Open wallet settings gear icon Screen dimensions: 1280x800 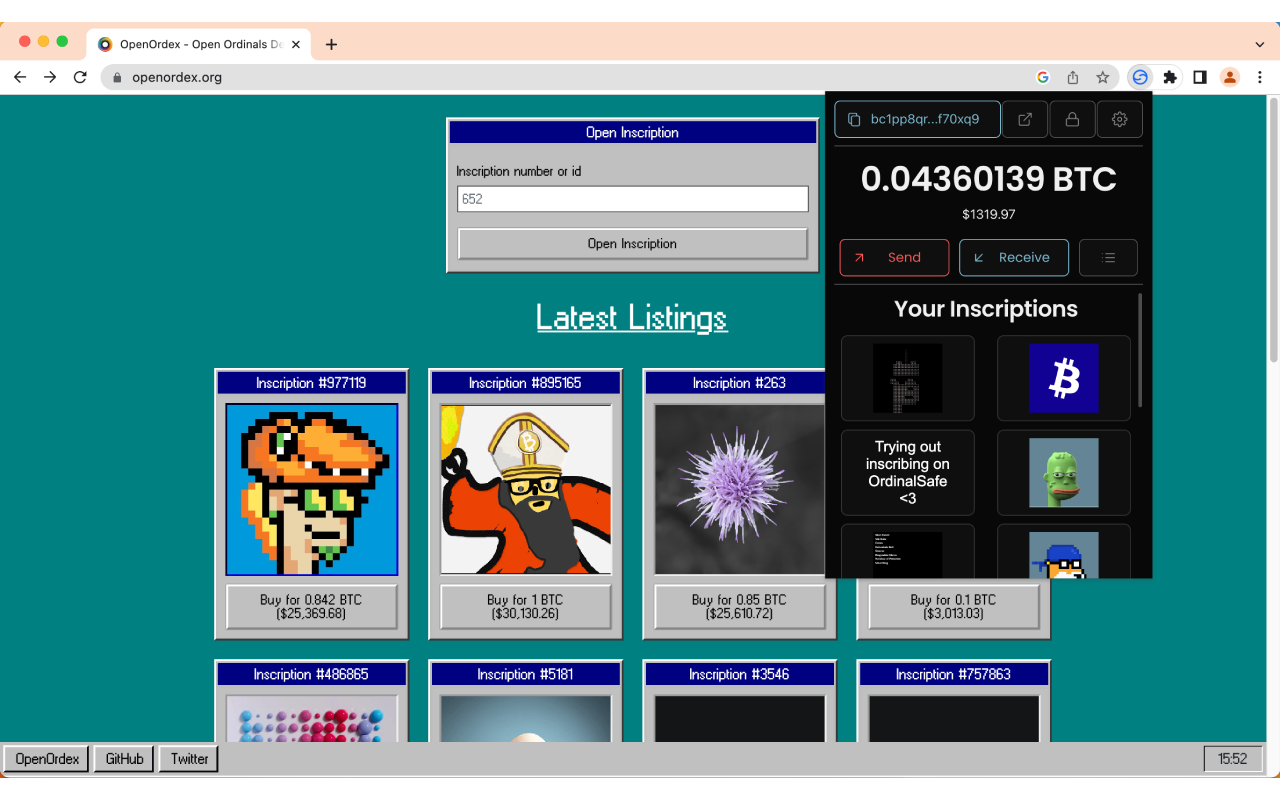1119,119
